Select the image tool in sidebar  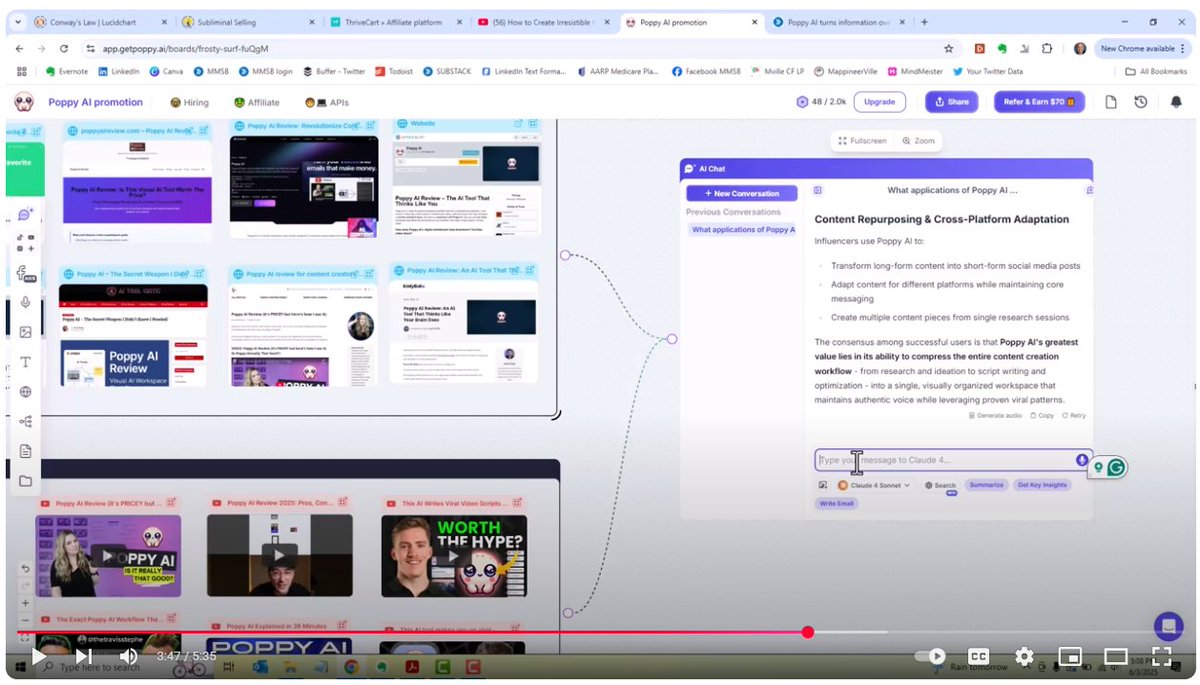(25, 332)
